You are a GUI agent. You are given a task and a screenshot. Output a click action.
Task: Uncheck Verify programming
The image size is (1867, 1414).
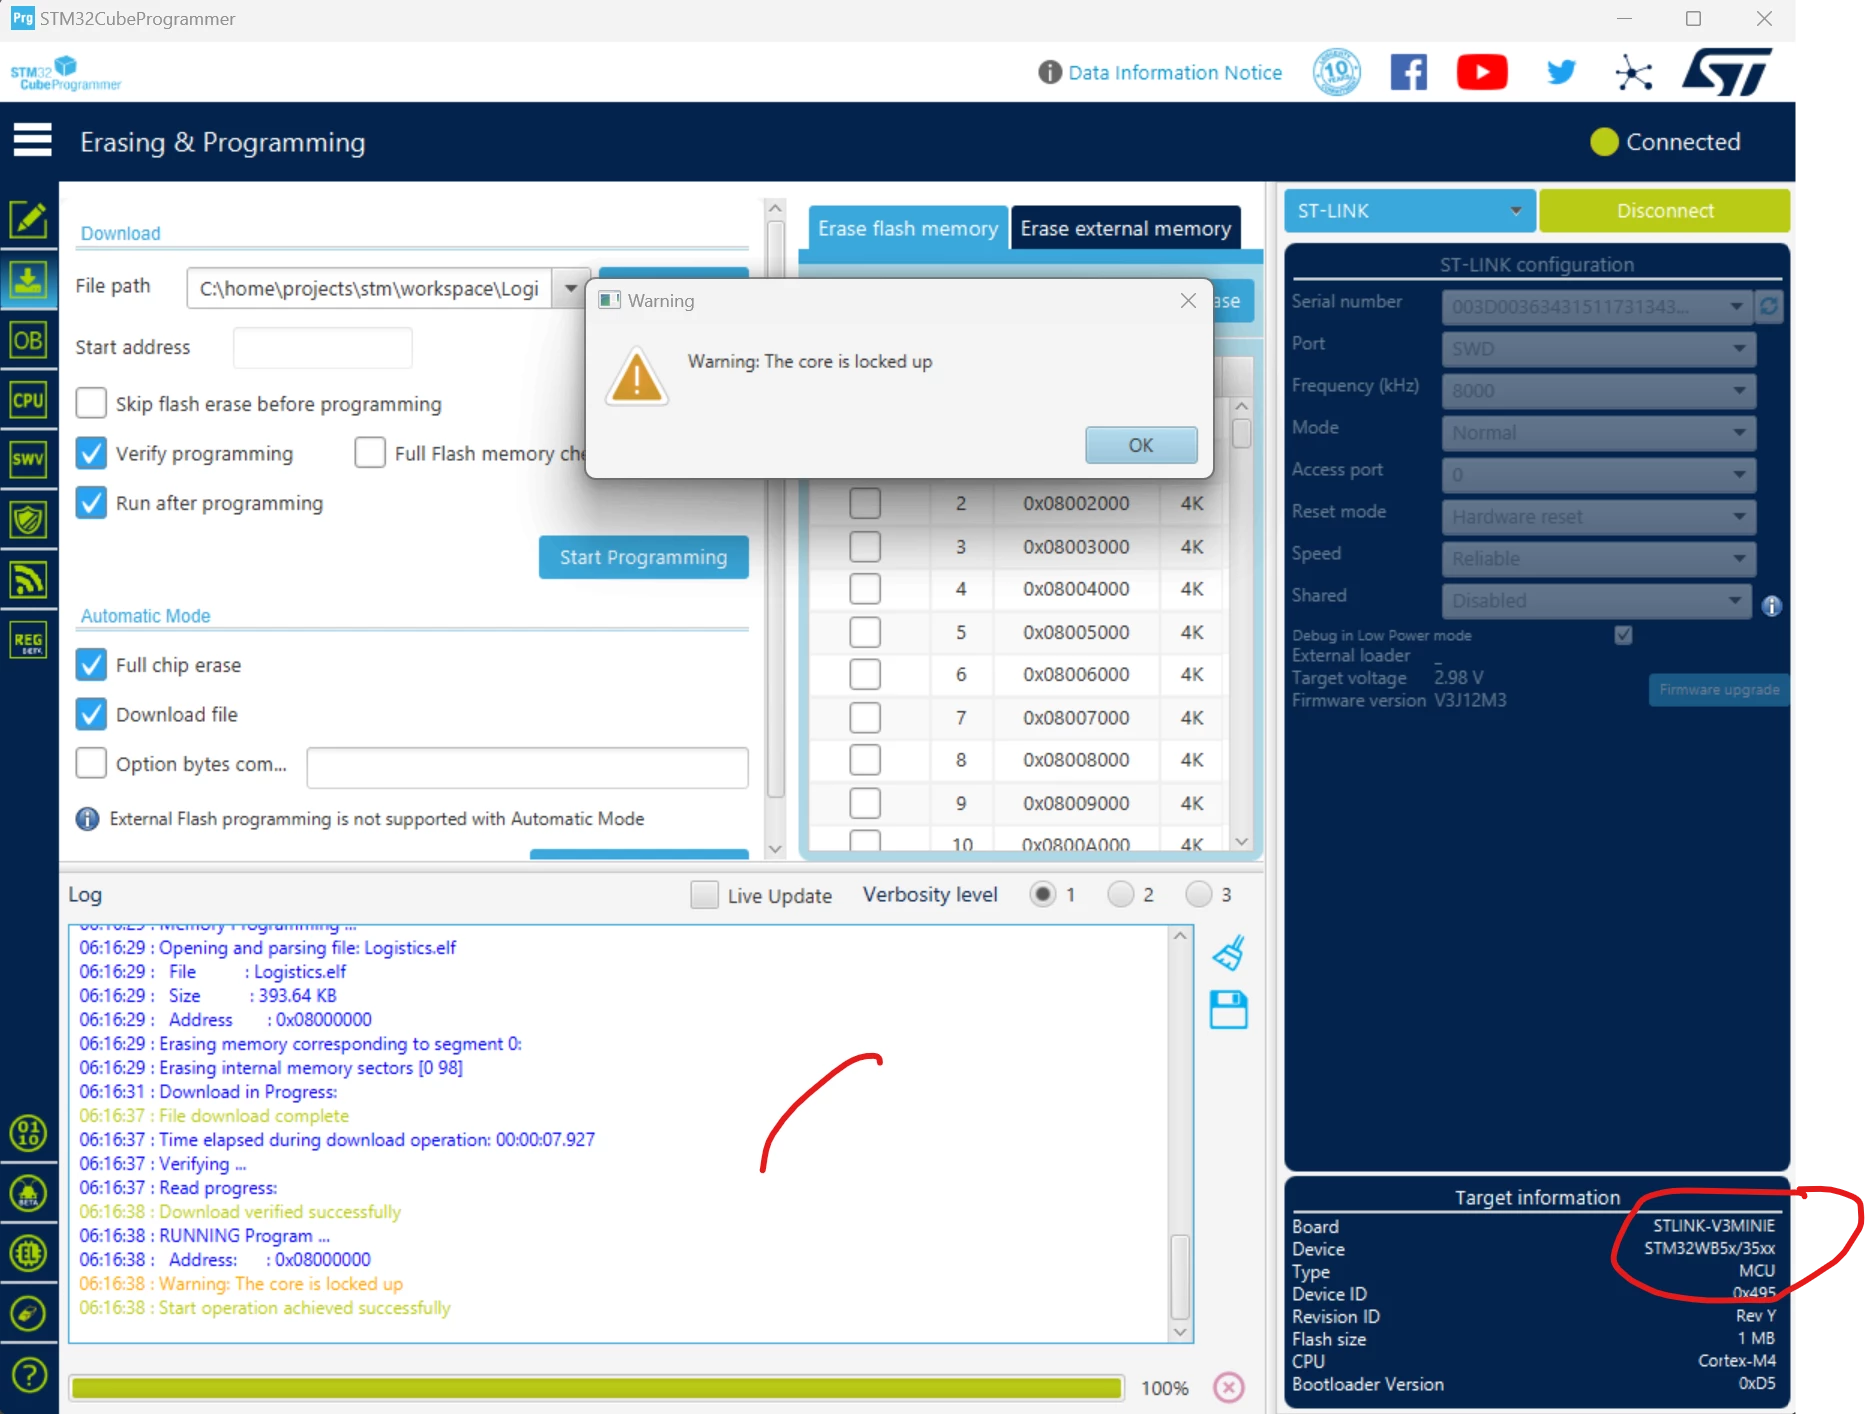pyautogui.click(x=91, y=453)
